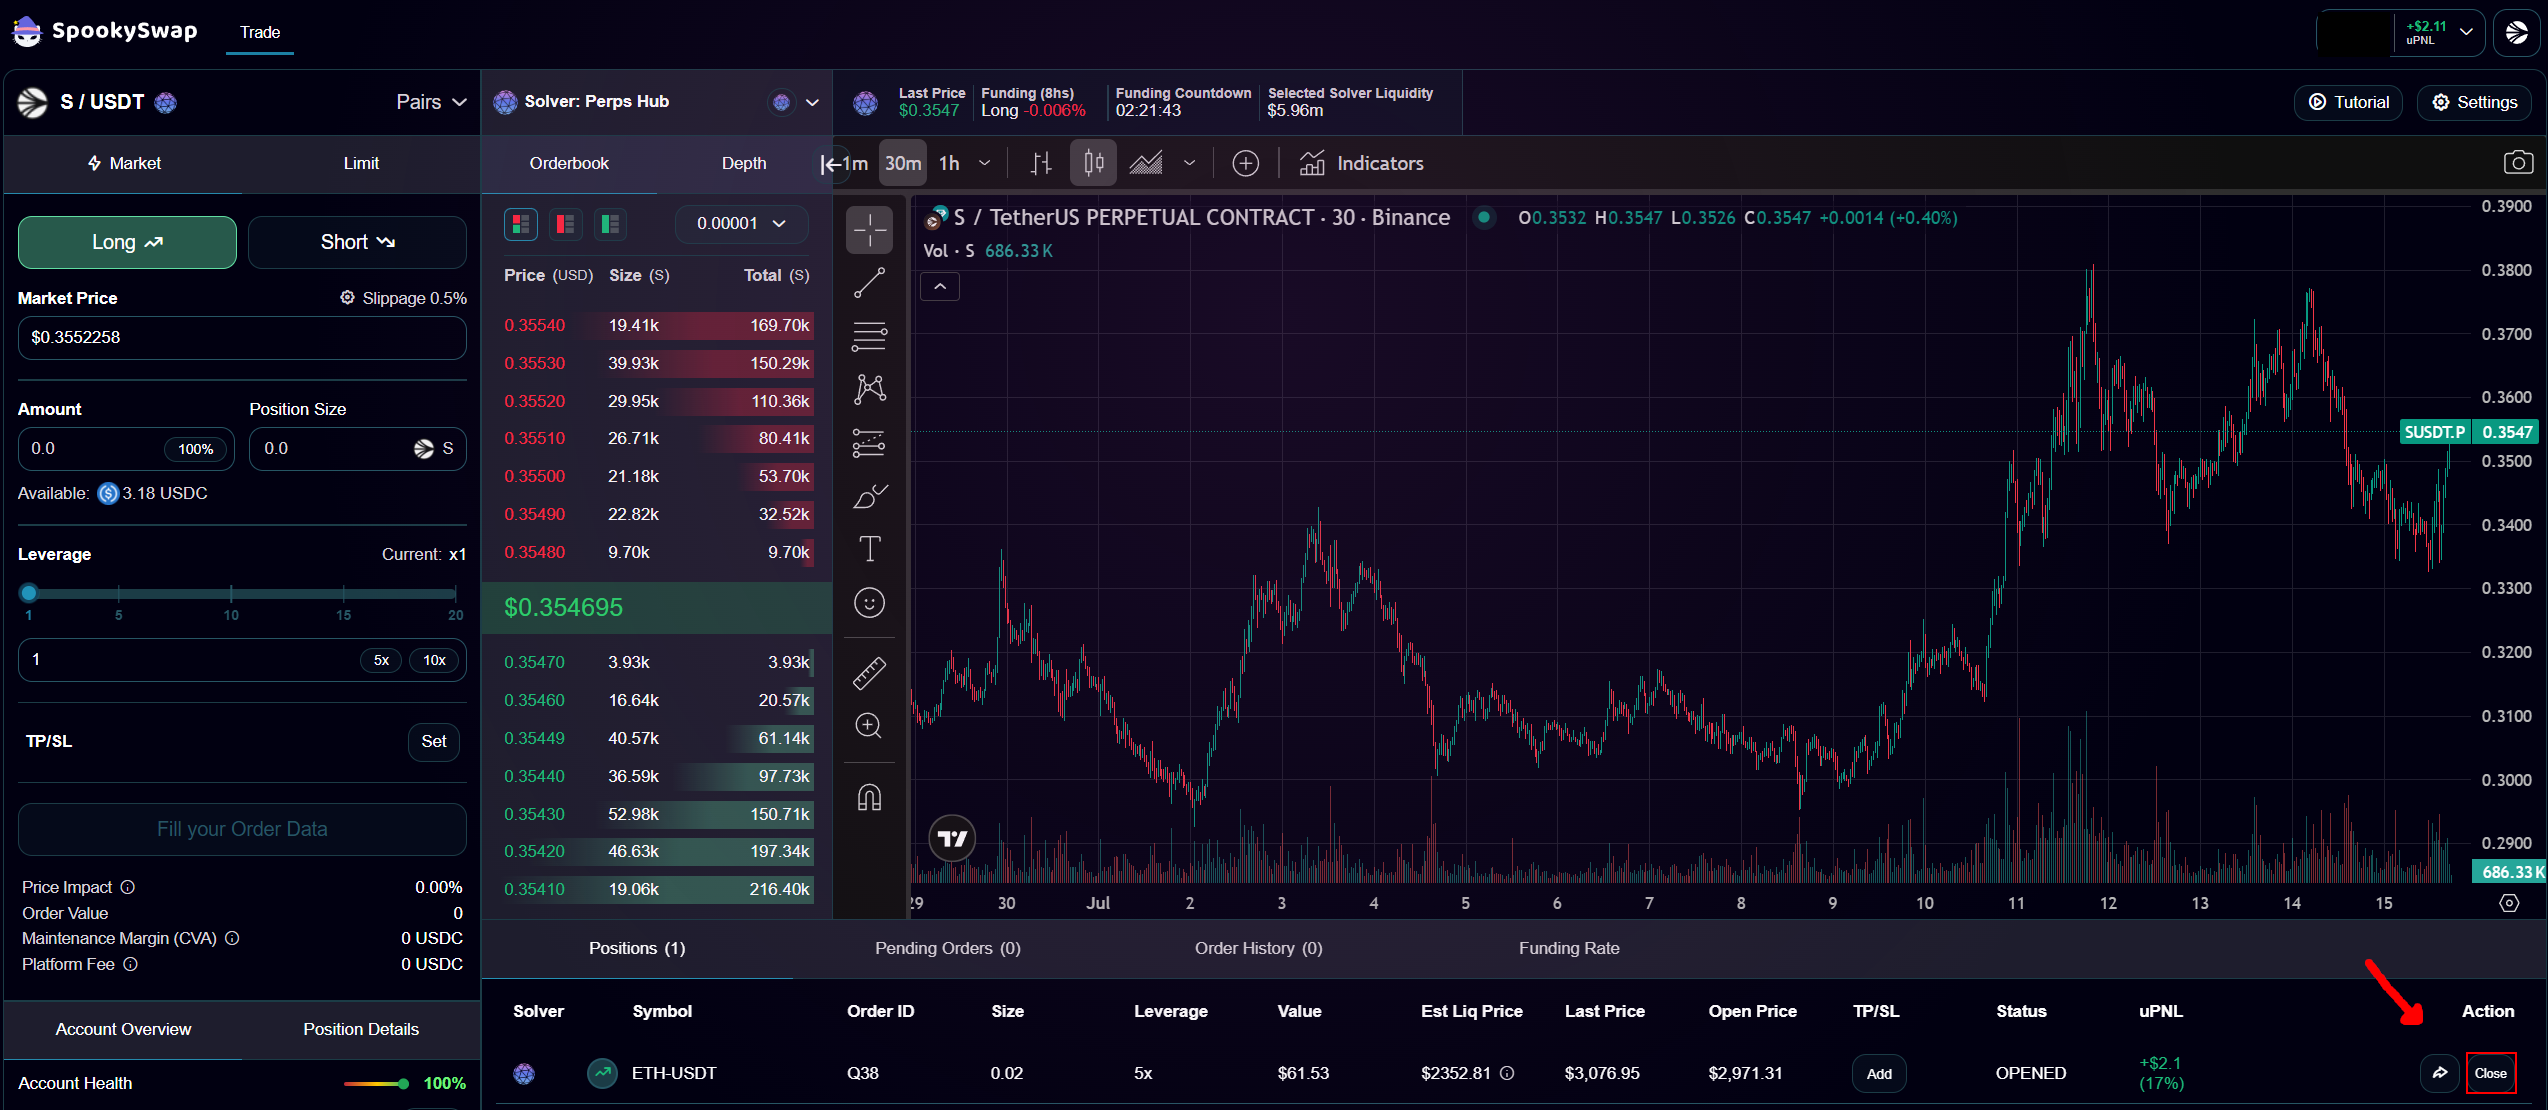This screenshot has height=1110, width=2548.
Task: Select the brush drawing tool
Action: tap(869, 496)
